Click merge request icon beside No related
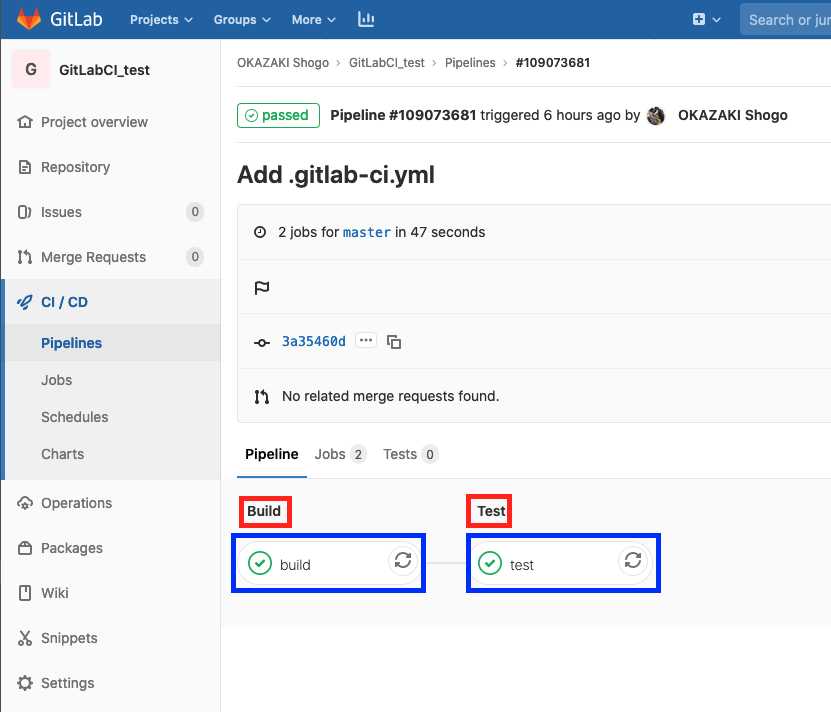The width and height of the screenshot is (831, 712). point(262,397)
